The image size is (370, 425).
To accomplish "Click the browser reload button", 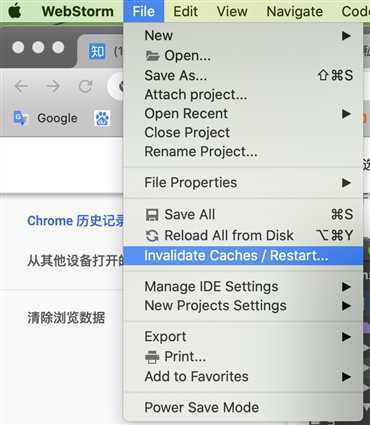I will (x=85, y=86).
